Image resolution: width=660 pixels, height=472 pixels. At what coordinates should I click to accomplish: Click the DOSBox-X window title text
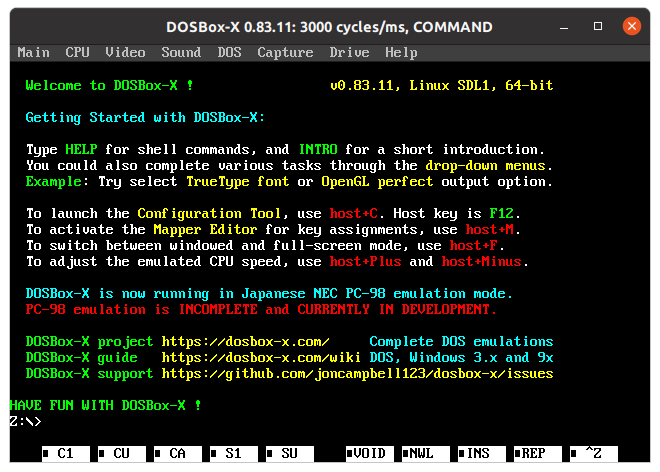point(329,27)
